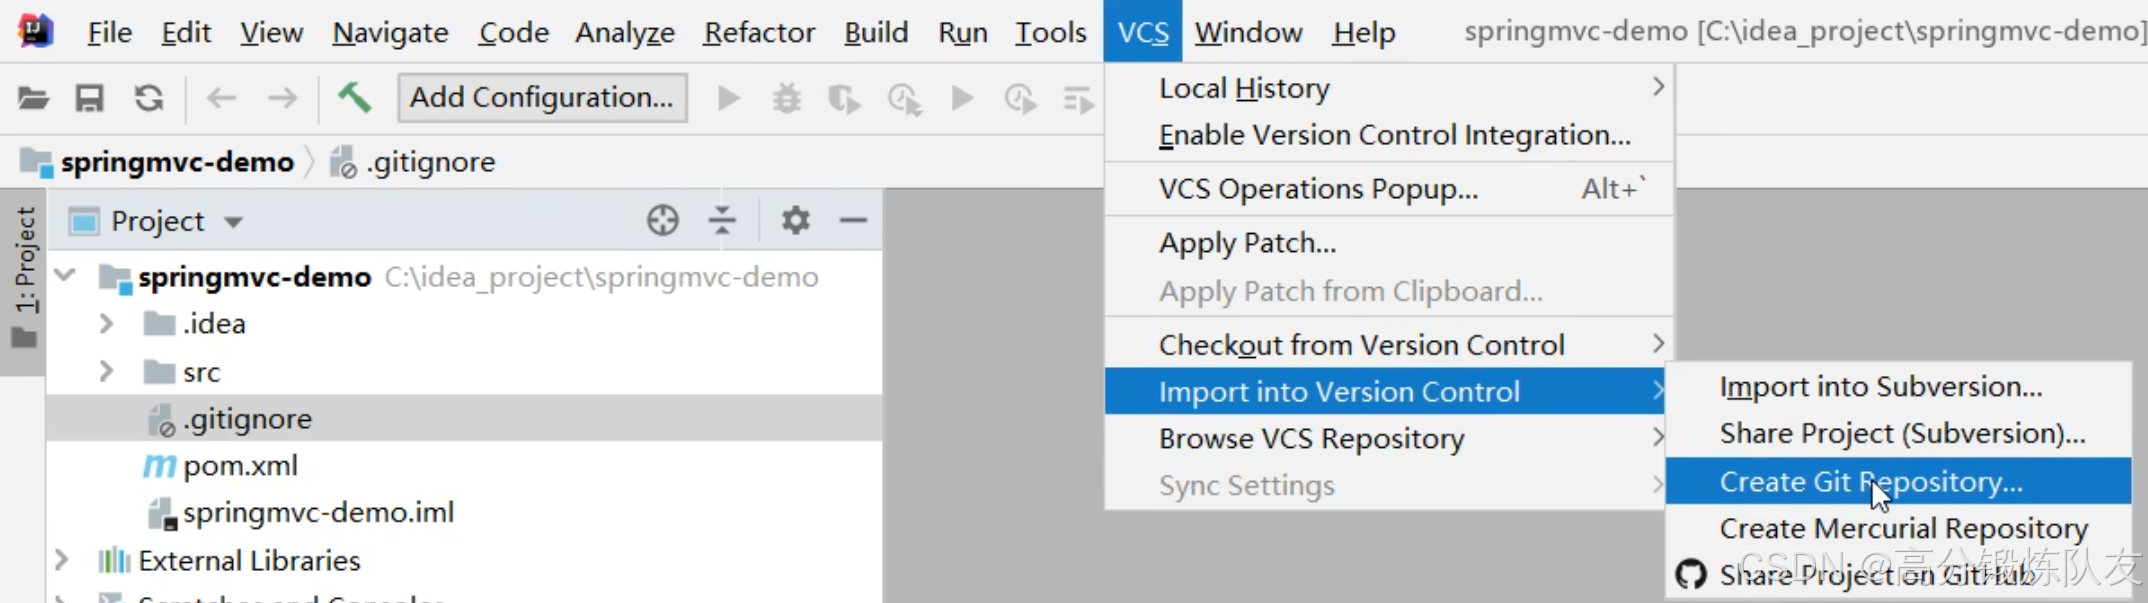Click the Synchronize refresh icon

[149, 98]
